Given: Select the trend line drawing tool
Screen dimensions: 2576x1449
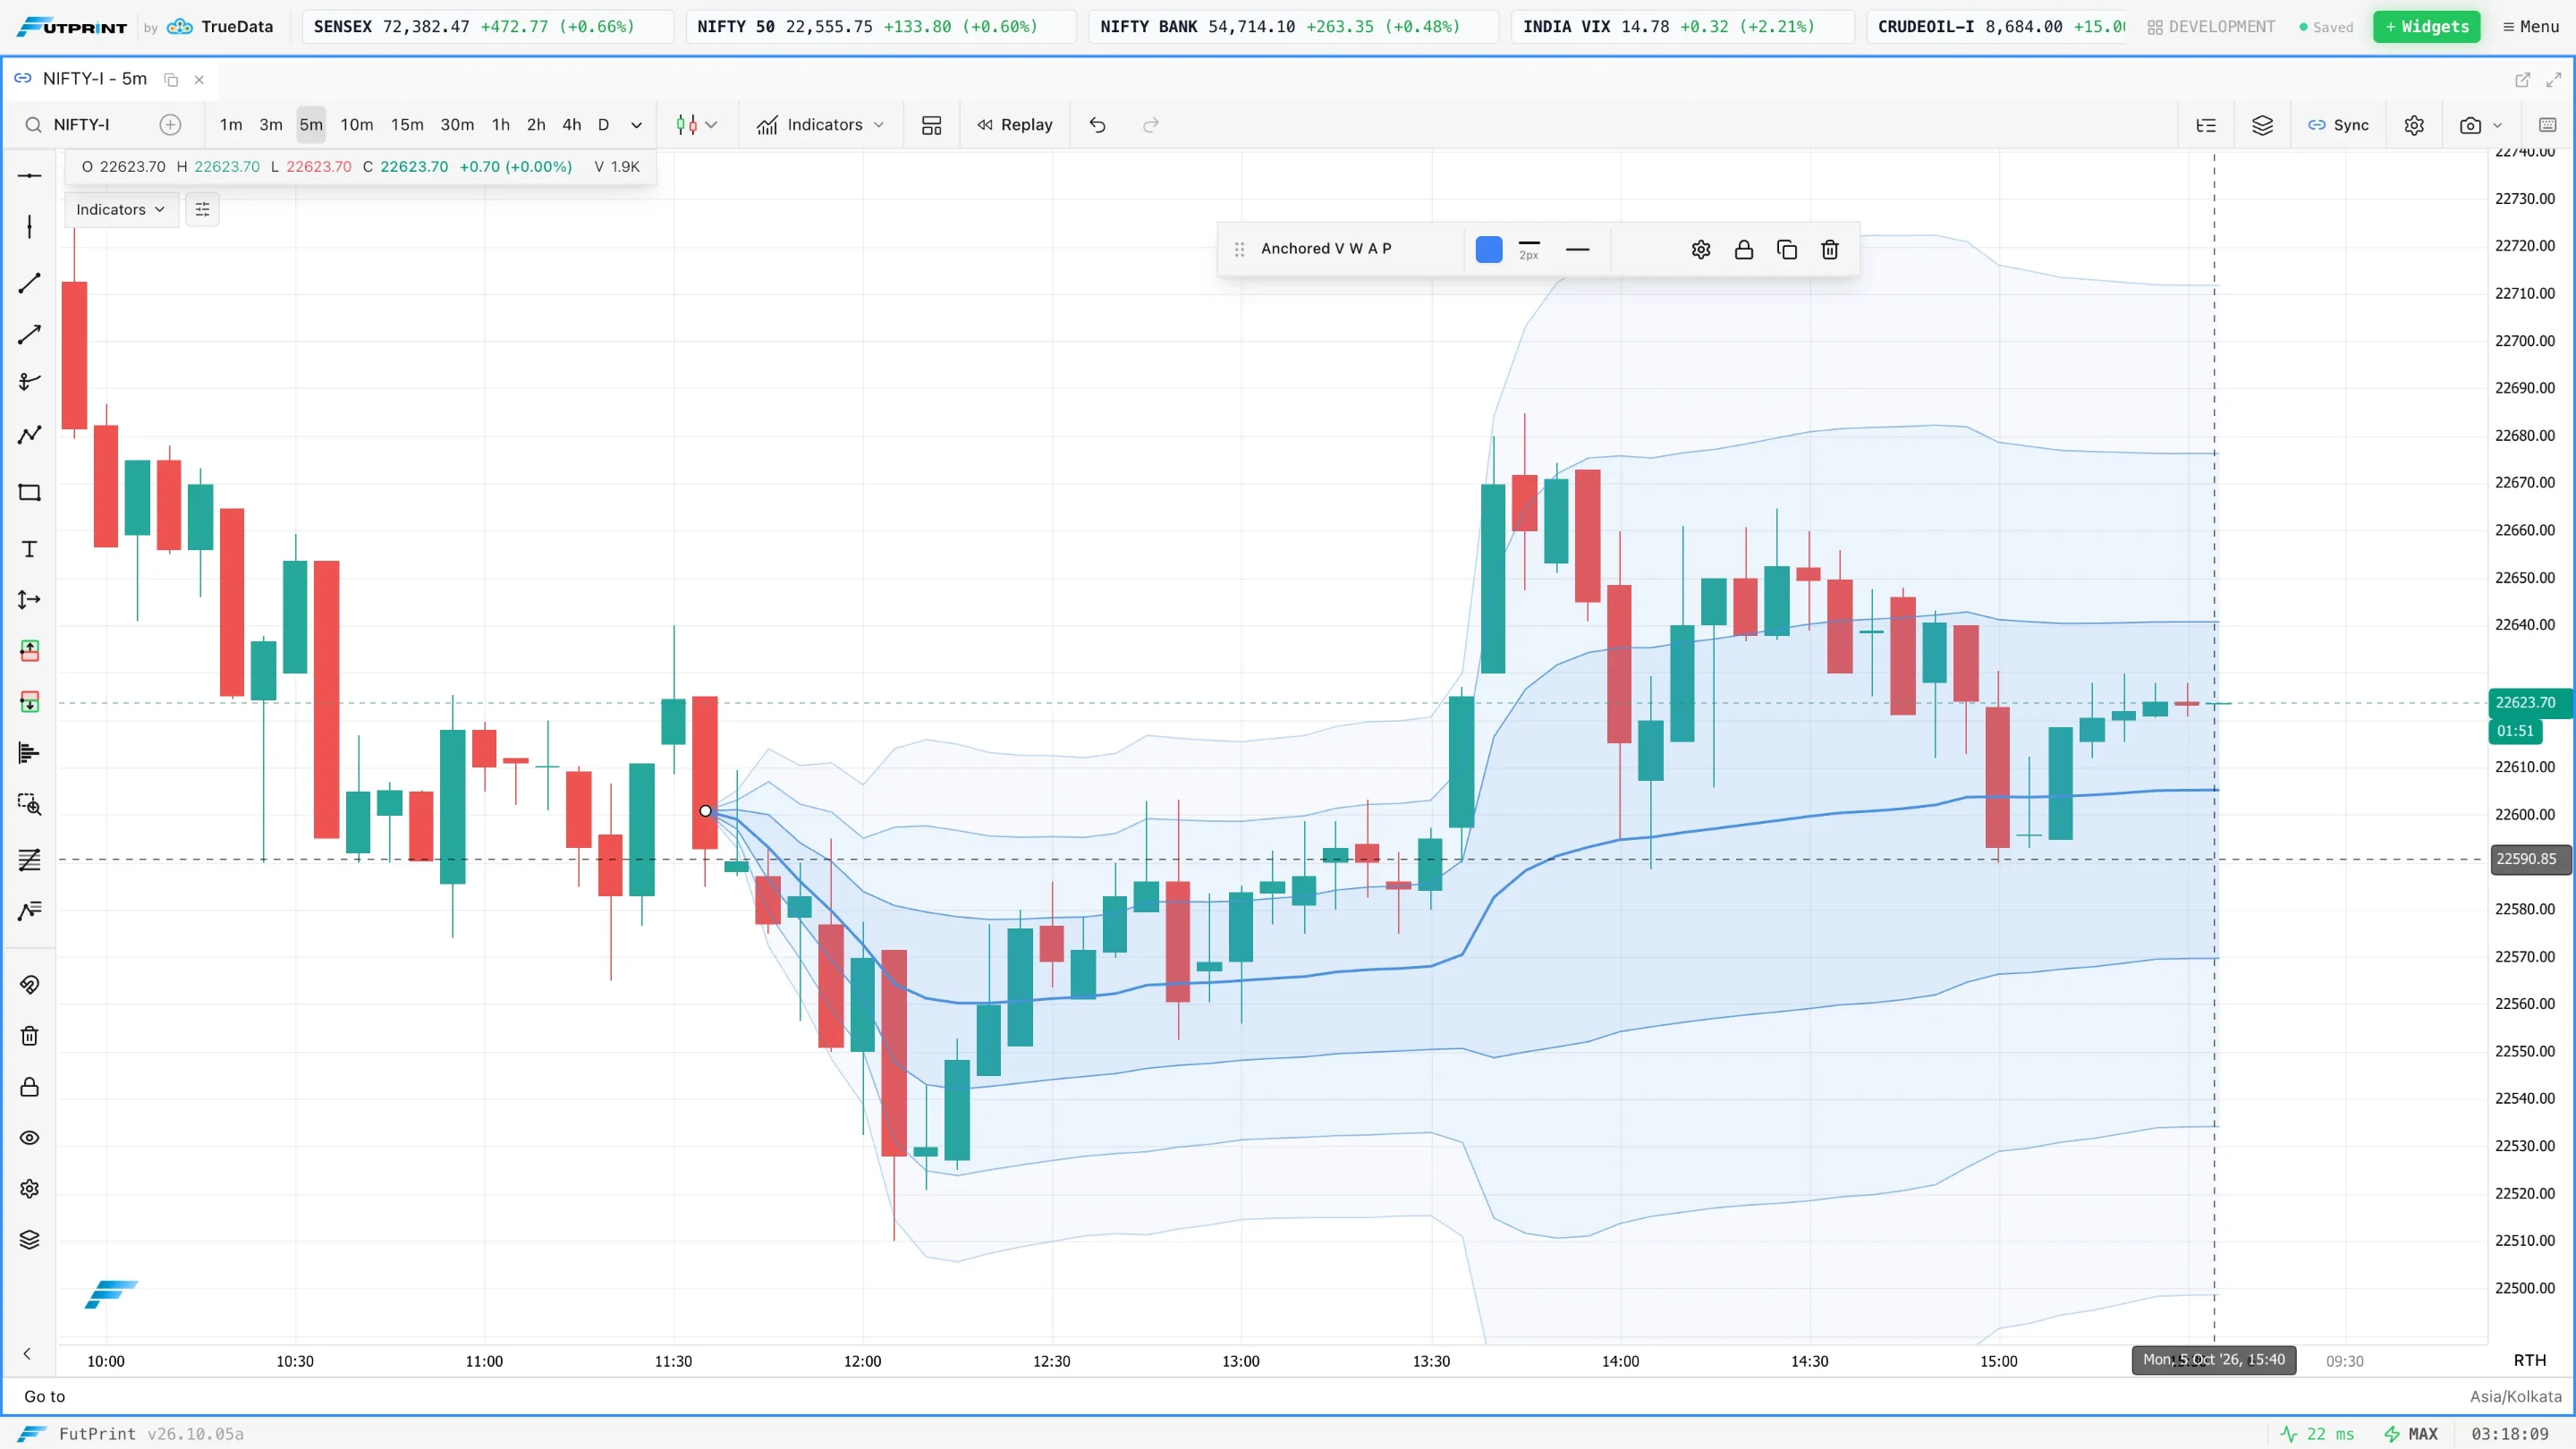Looking at the screenshot, I should pyautogui.click(x=29, y=283).
